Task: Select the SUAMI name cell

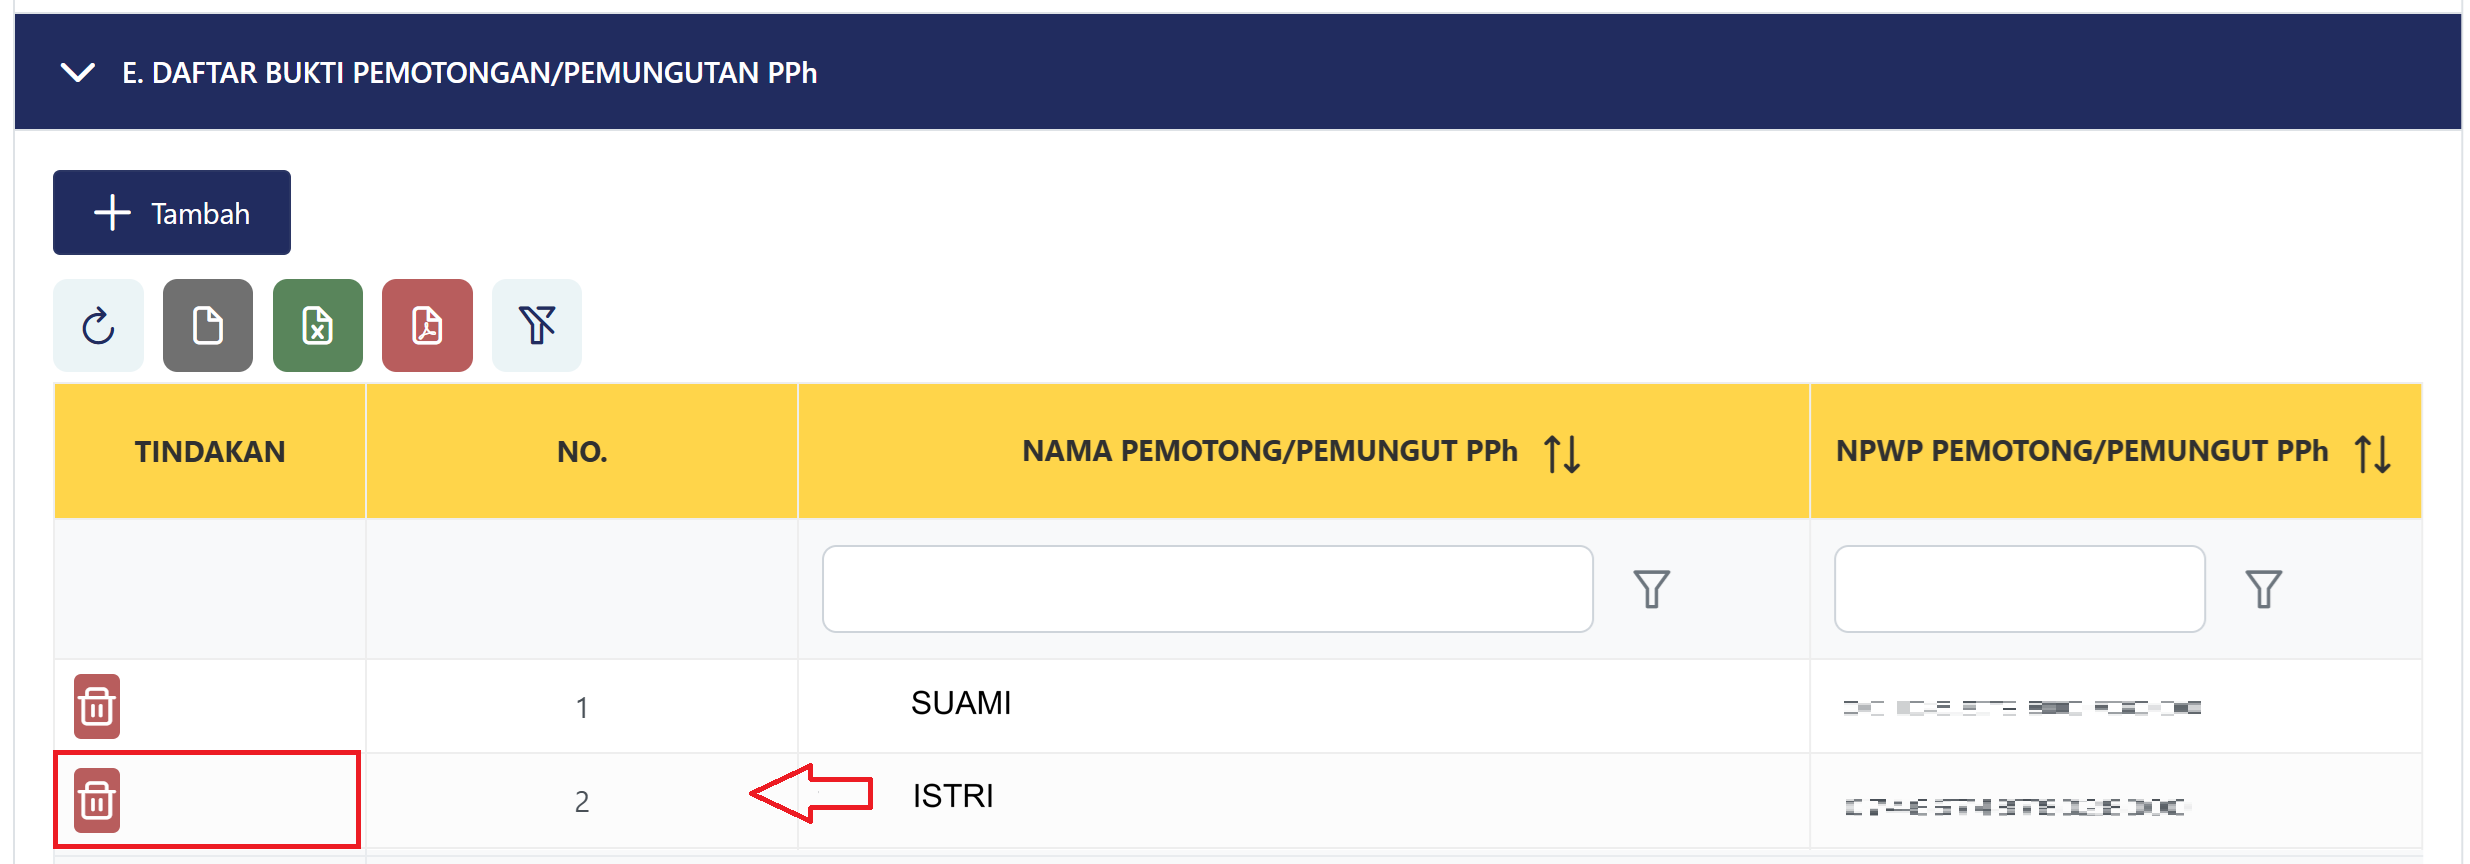Action: [x=961, y=703]
